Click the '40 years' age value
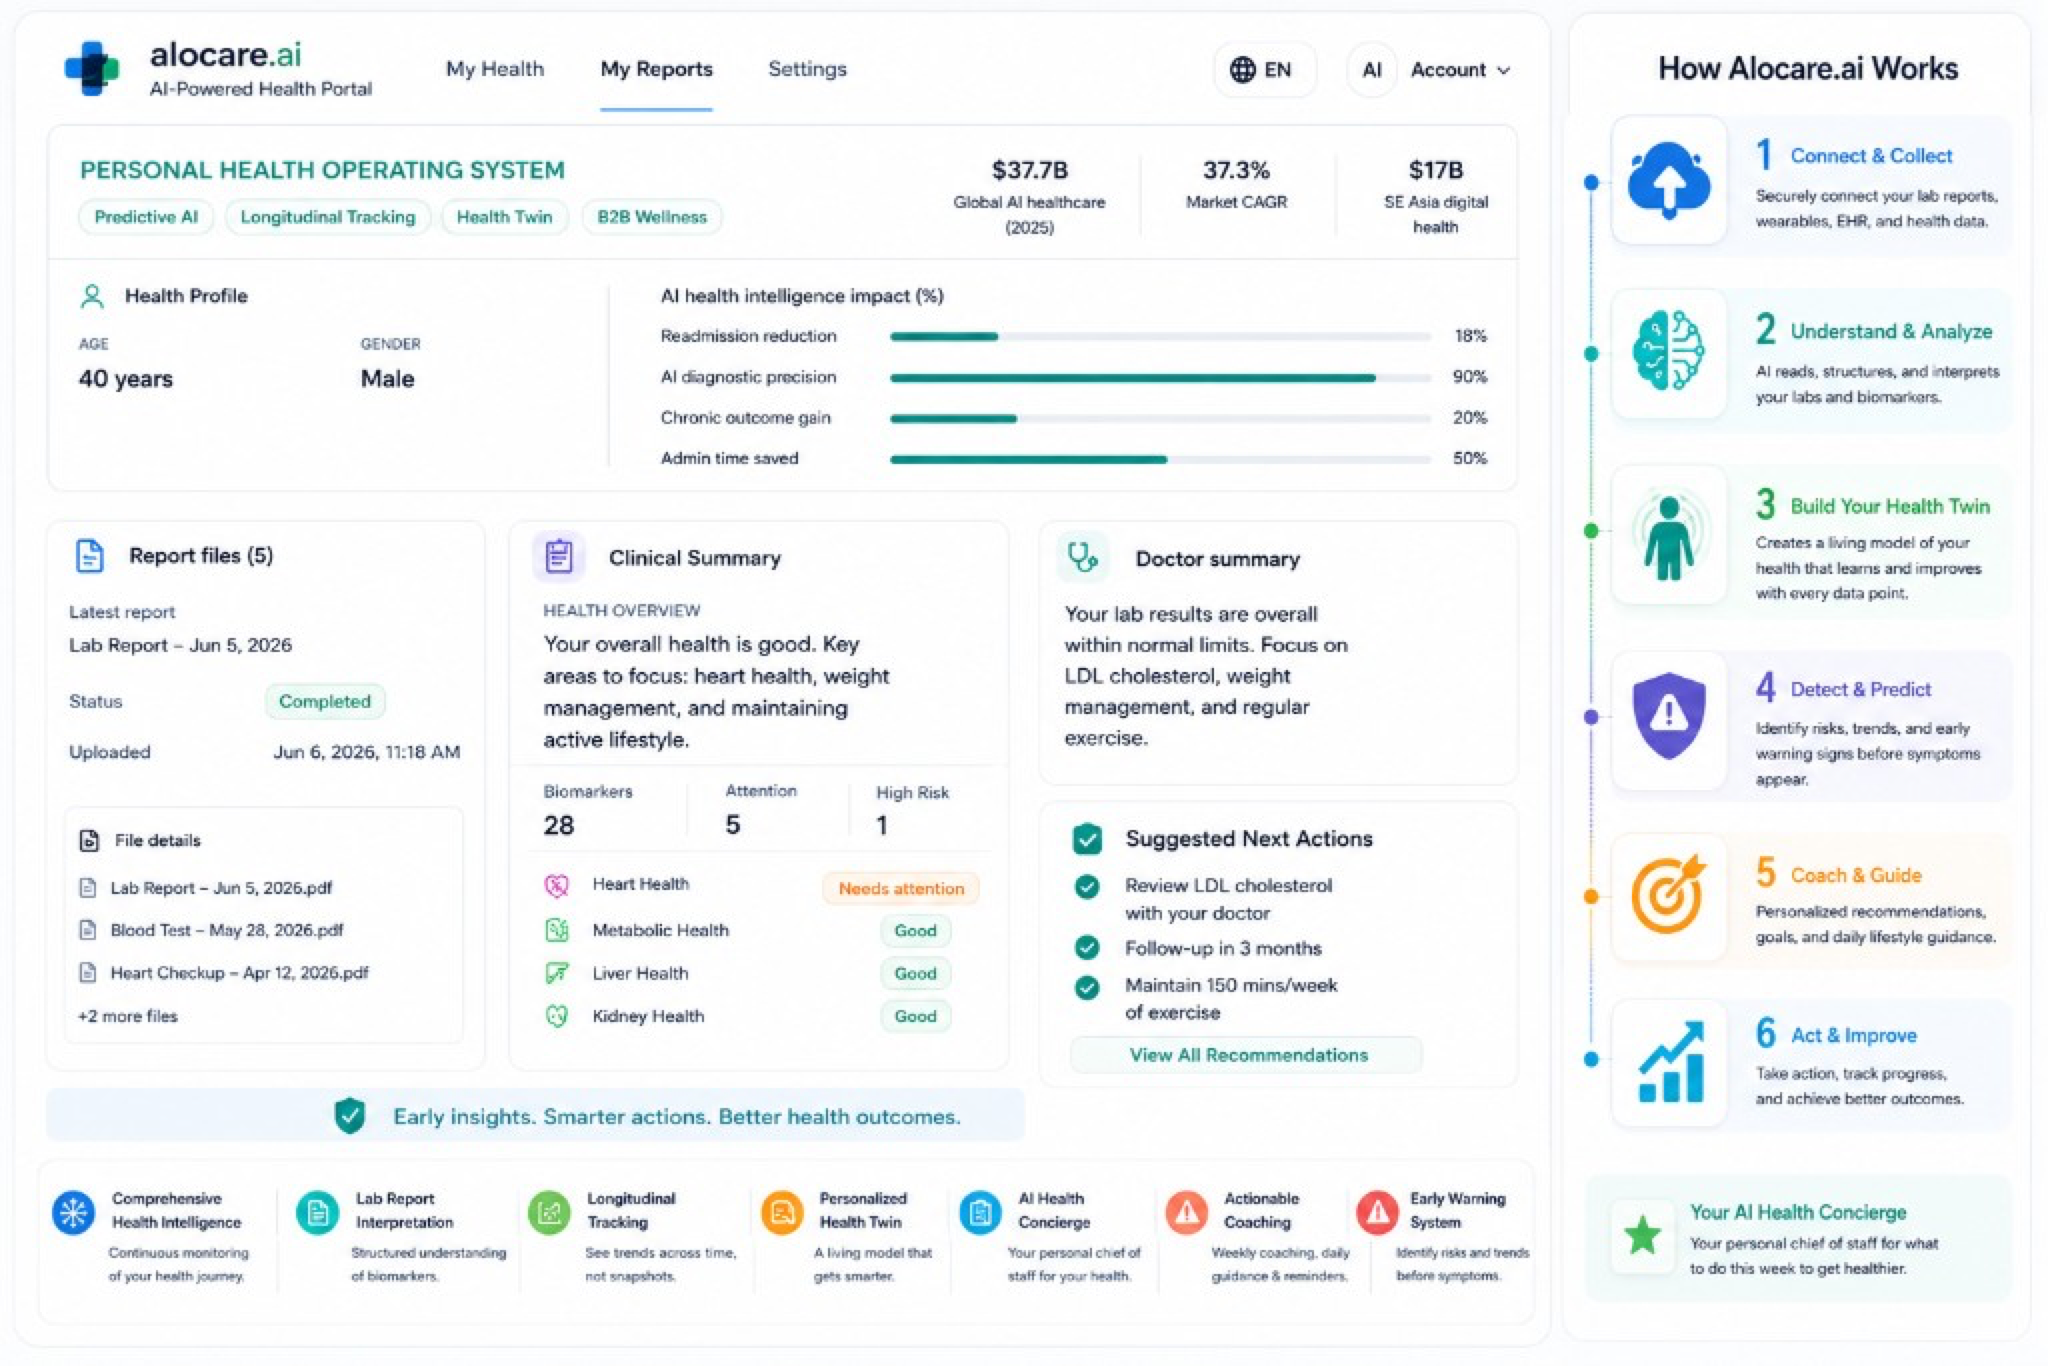2048x1366 pixels. tap(126, 379)
